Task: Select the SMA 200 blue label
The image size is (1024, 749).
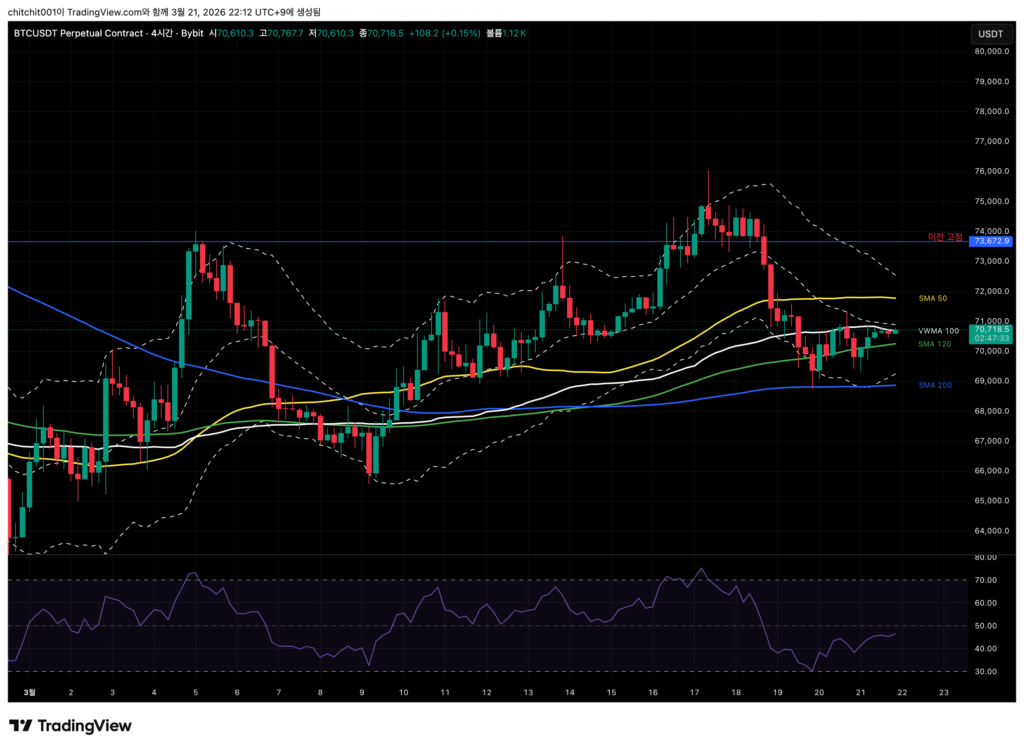Action: [x=933, y=385]
